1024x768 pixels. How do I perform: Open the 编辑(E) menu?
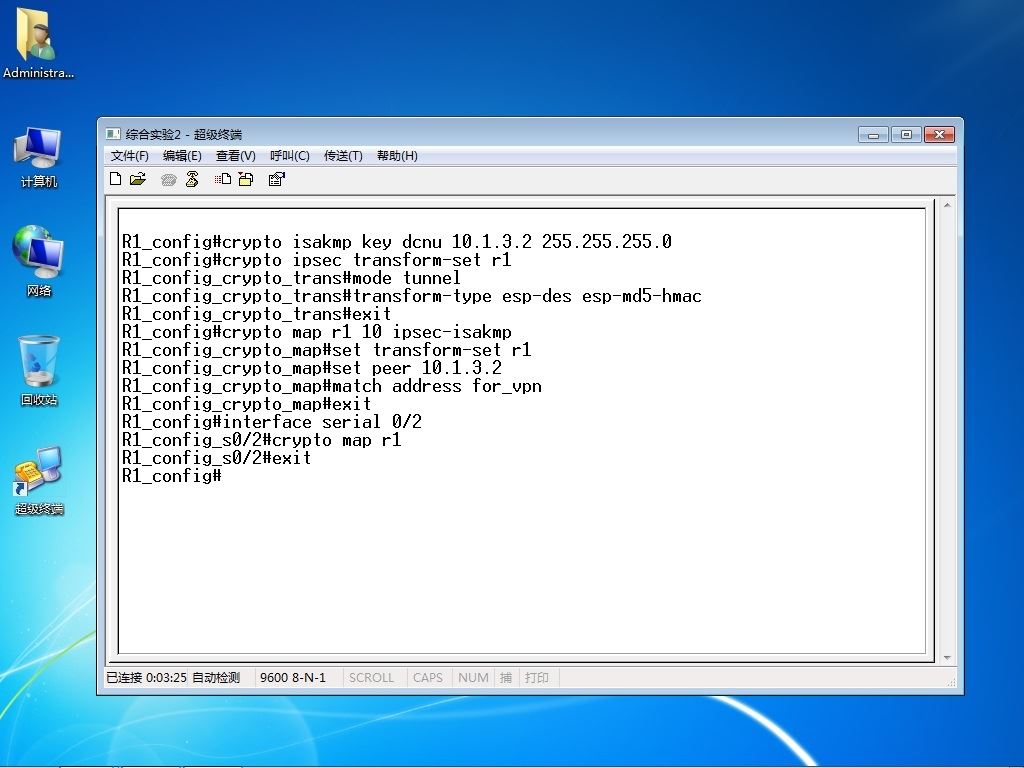(182, 155)
